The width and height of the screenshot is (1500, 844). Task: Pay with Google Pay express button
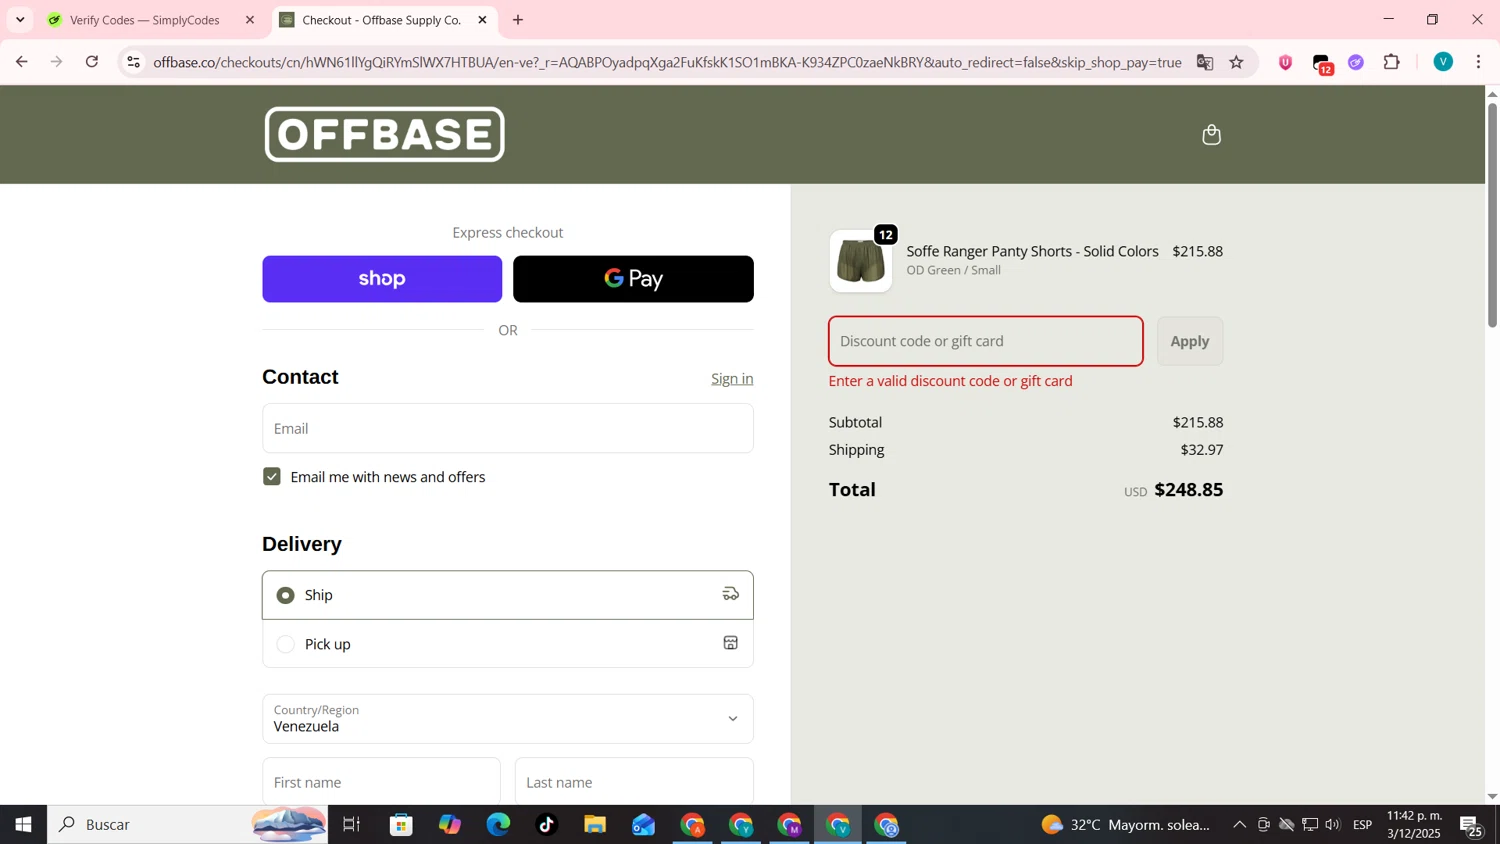pyautogui.click(x=633, y=279)
